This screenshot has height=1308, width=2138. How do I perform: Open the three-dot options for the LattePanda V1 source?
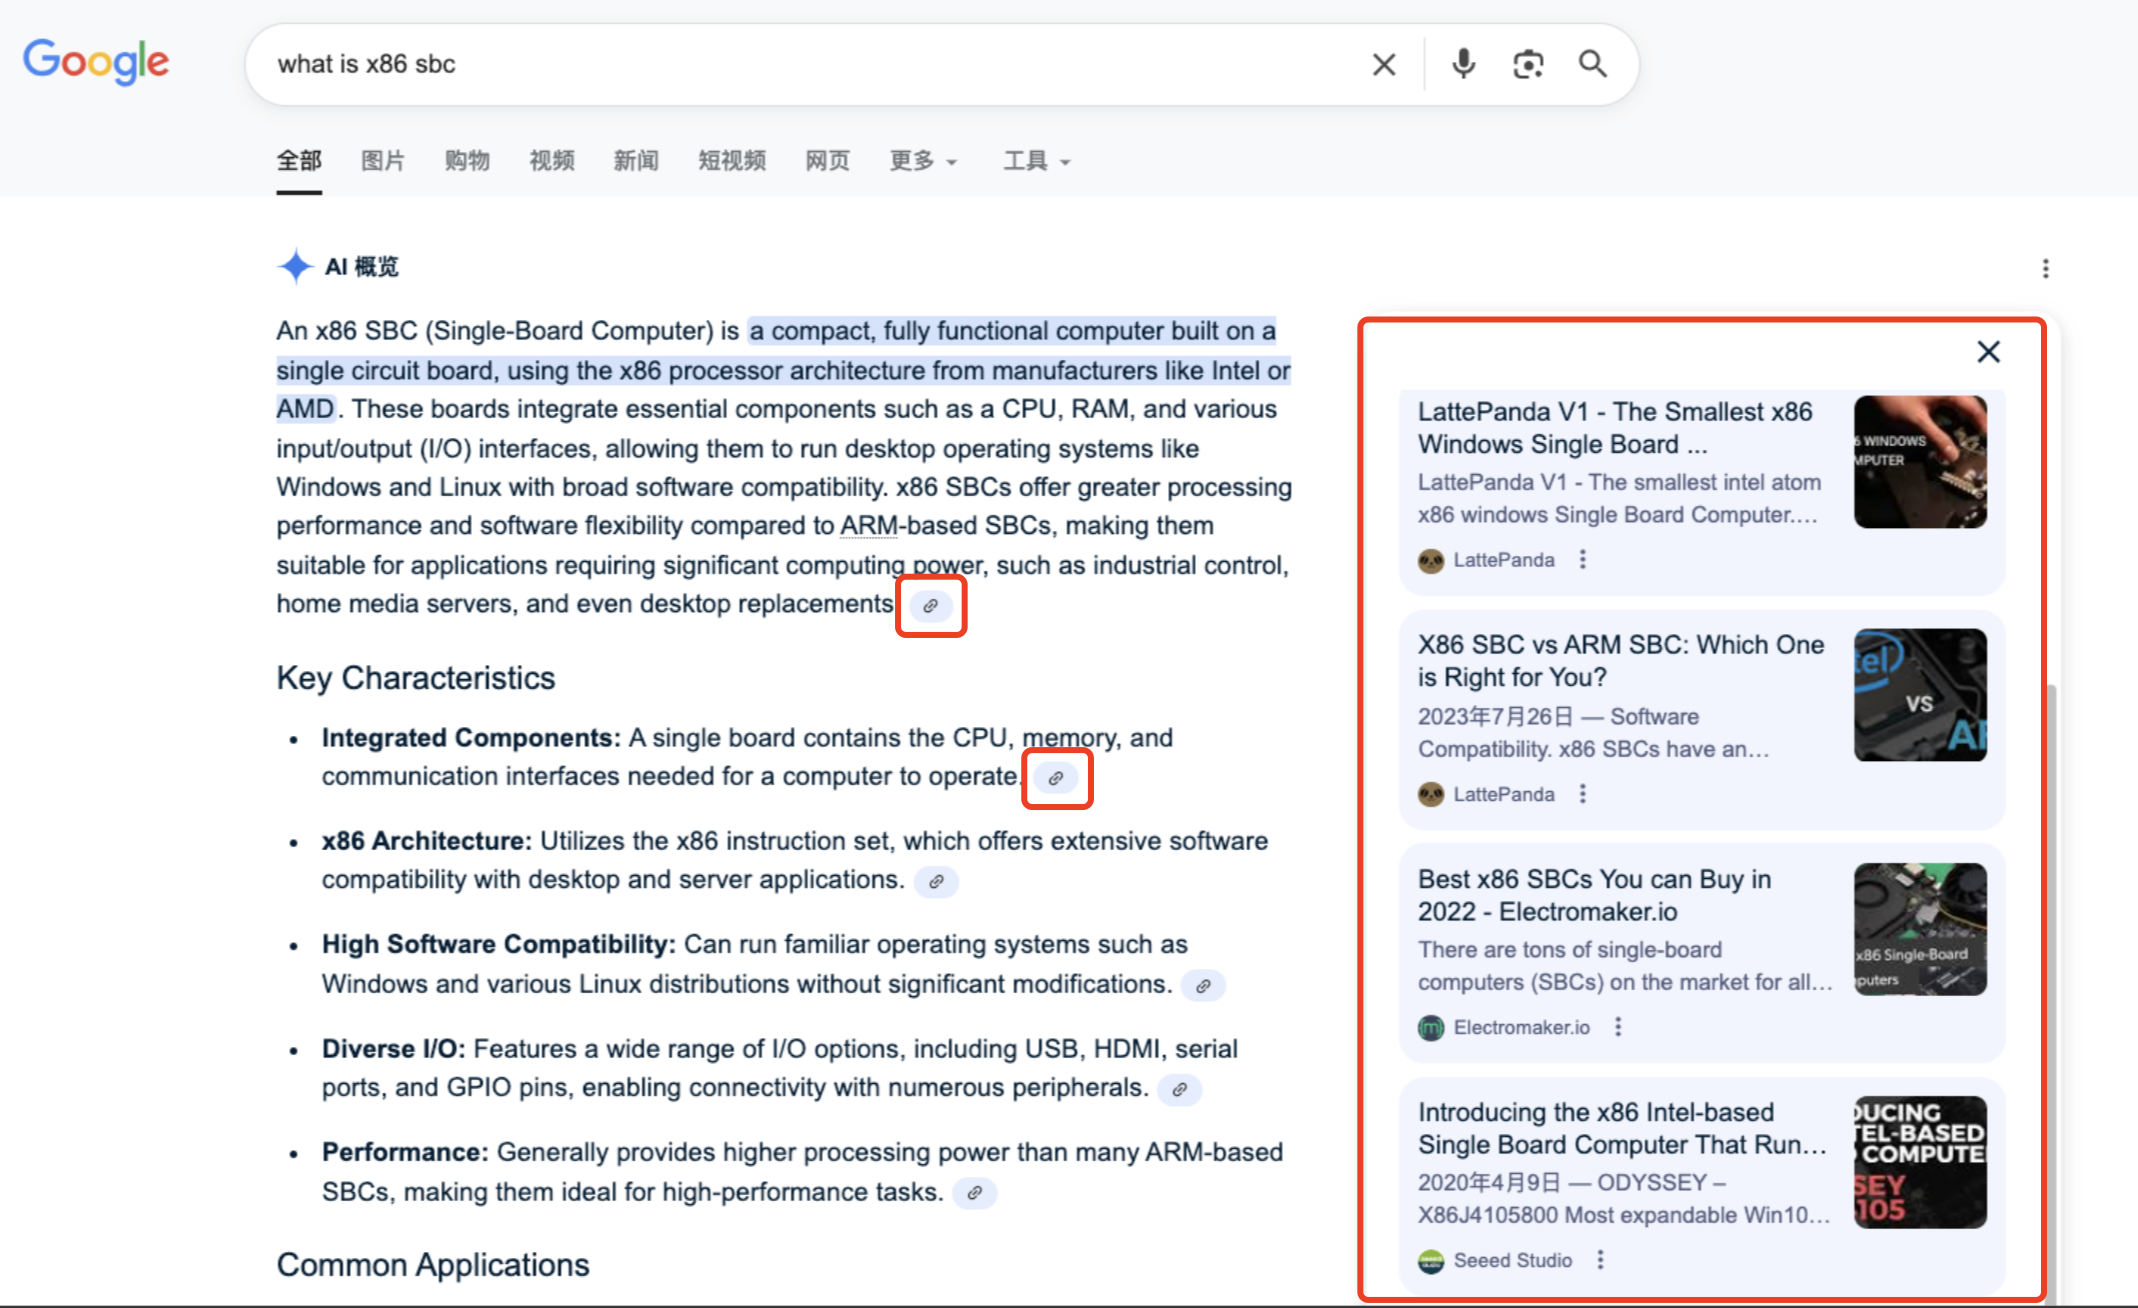point(1583,560)
